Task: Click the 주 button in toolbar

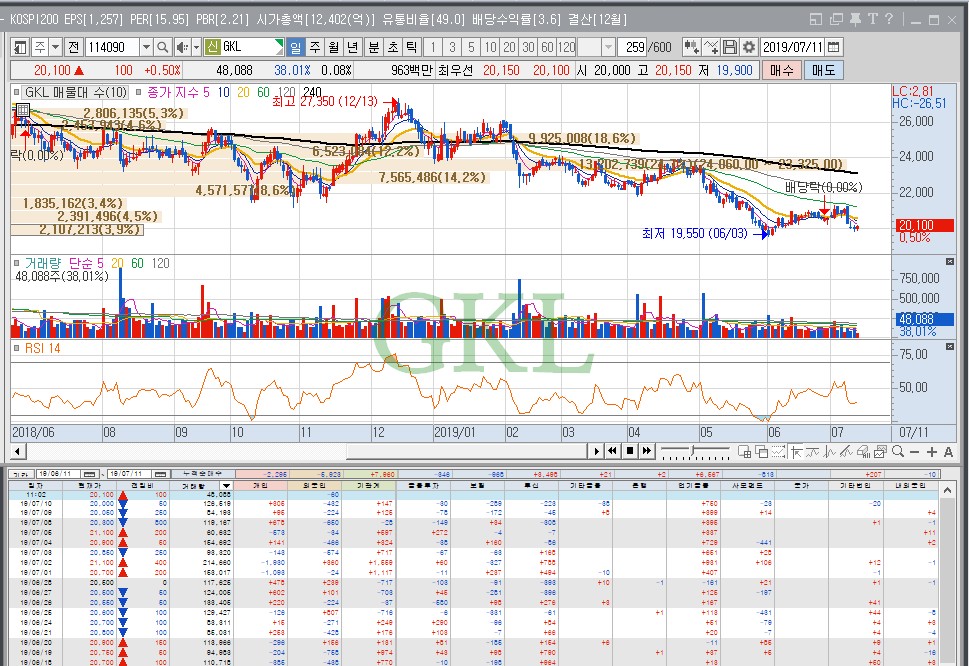Action: [x=40, y=47]
